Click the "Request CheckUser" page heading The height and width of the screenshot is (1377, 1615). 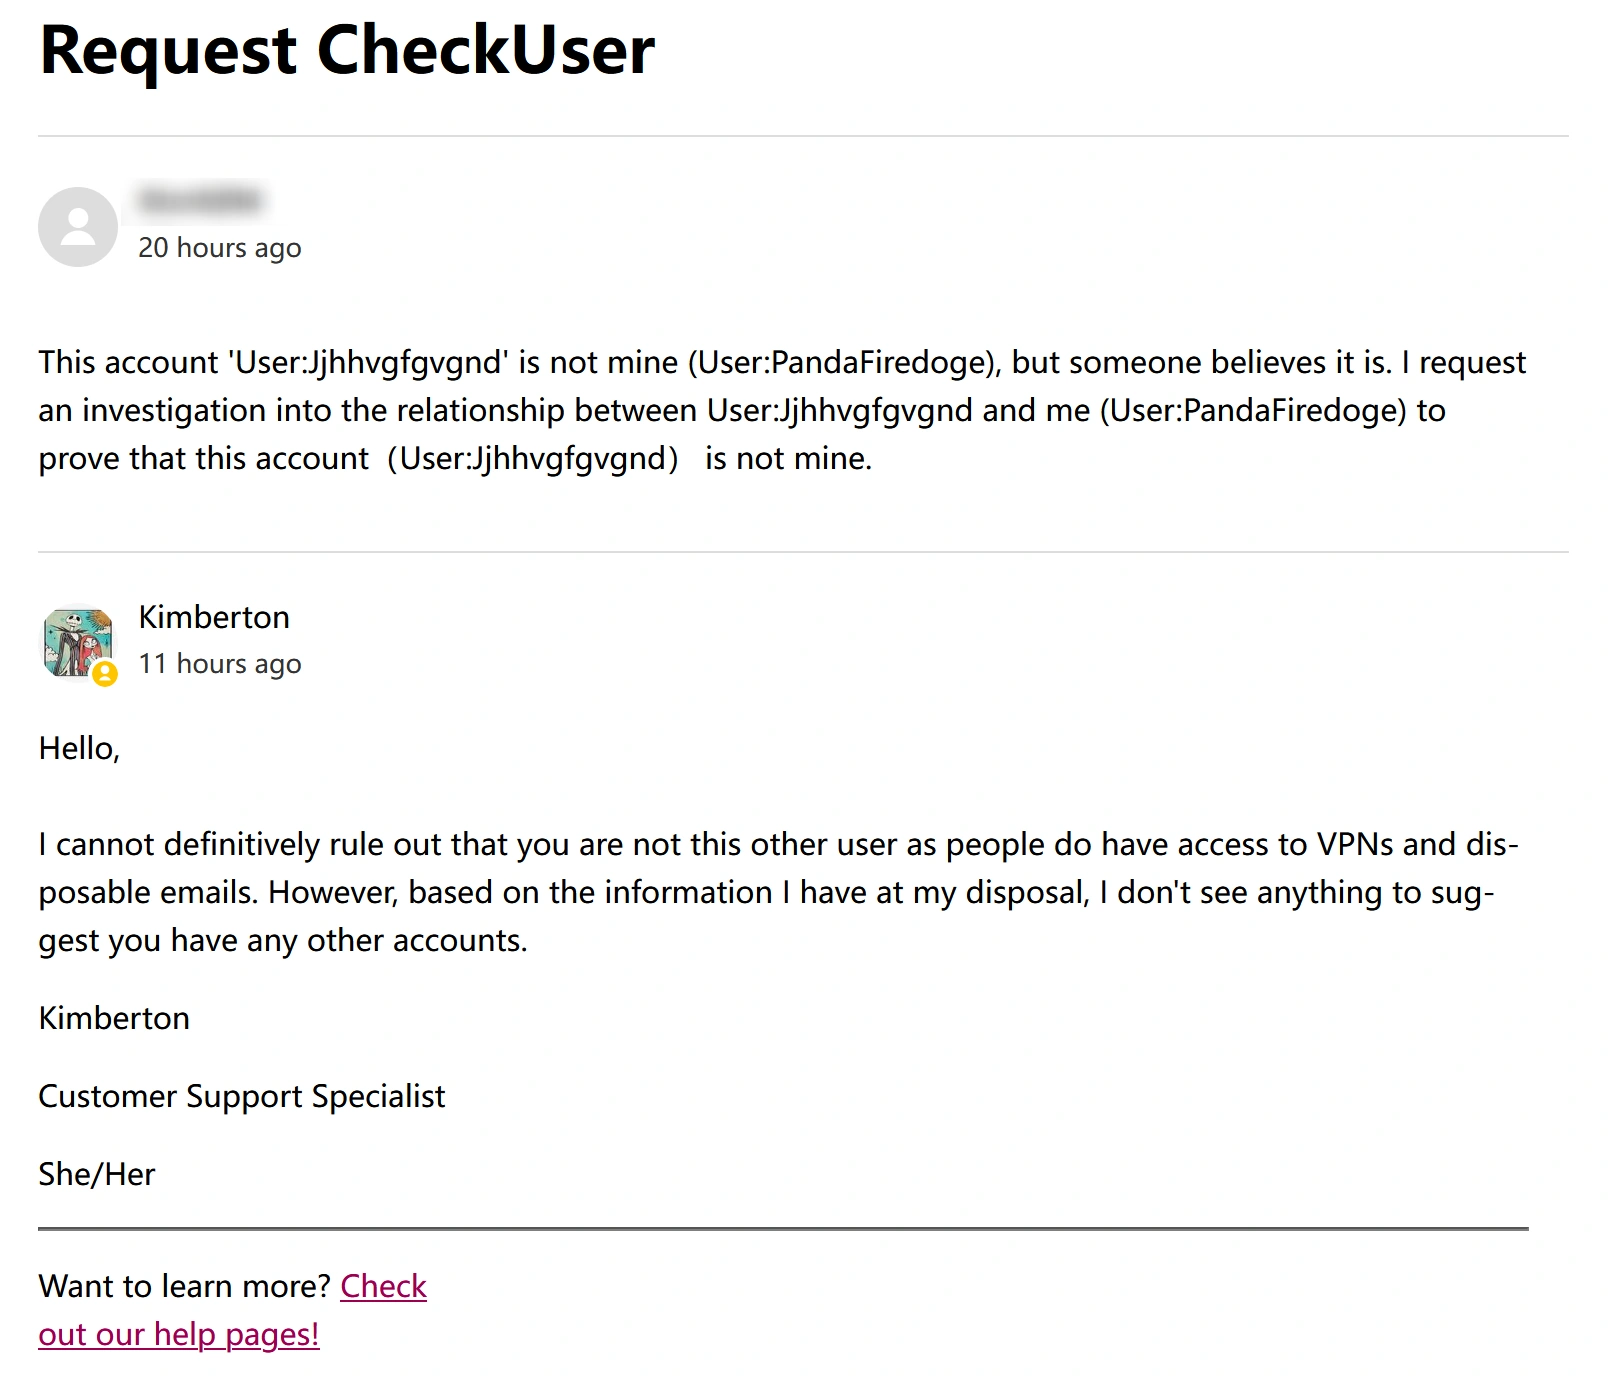[x=347, y=50]
